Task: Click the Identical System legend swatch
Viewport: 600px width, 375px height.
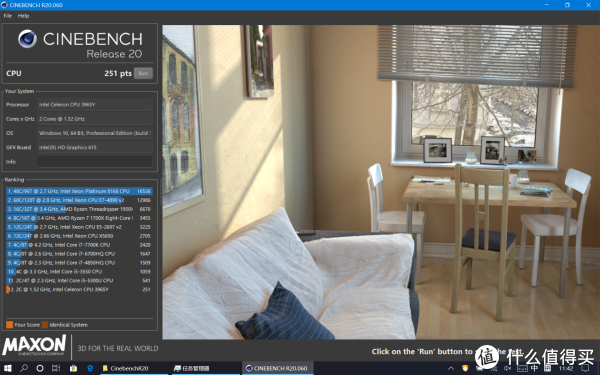Action: [45, 325]
